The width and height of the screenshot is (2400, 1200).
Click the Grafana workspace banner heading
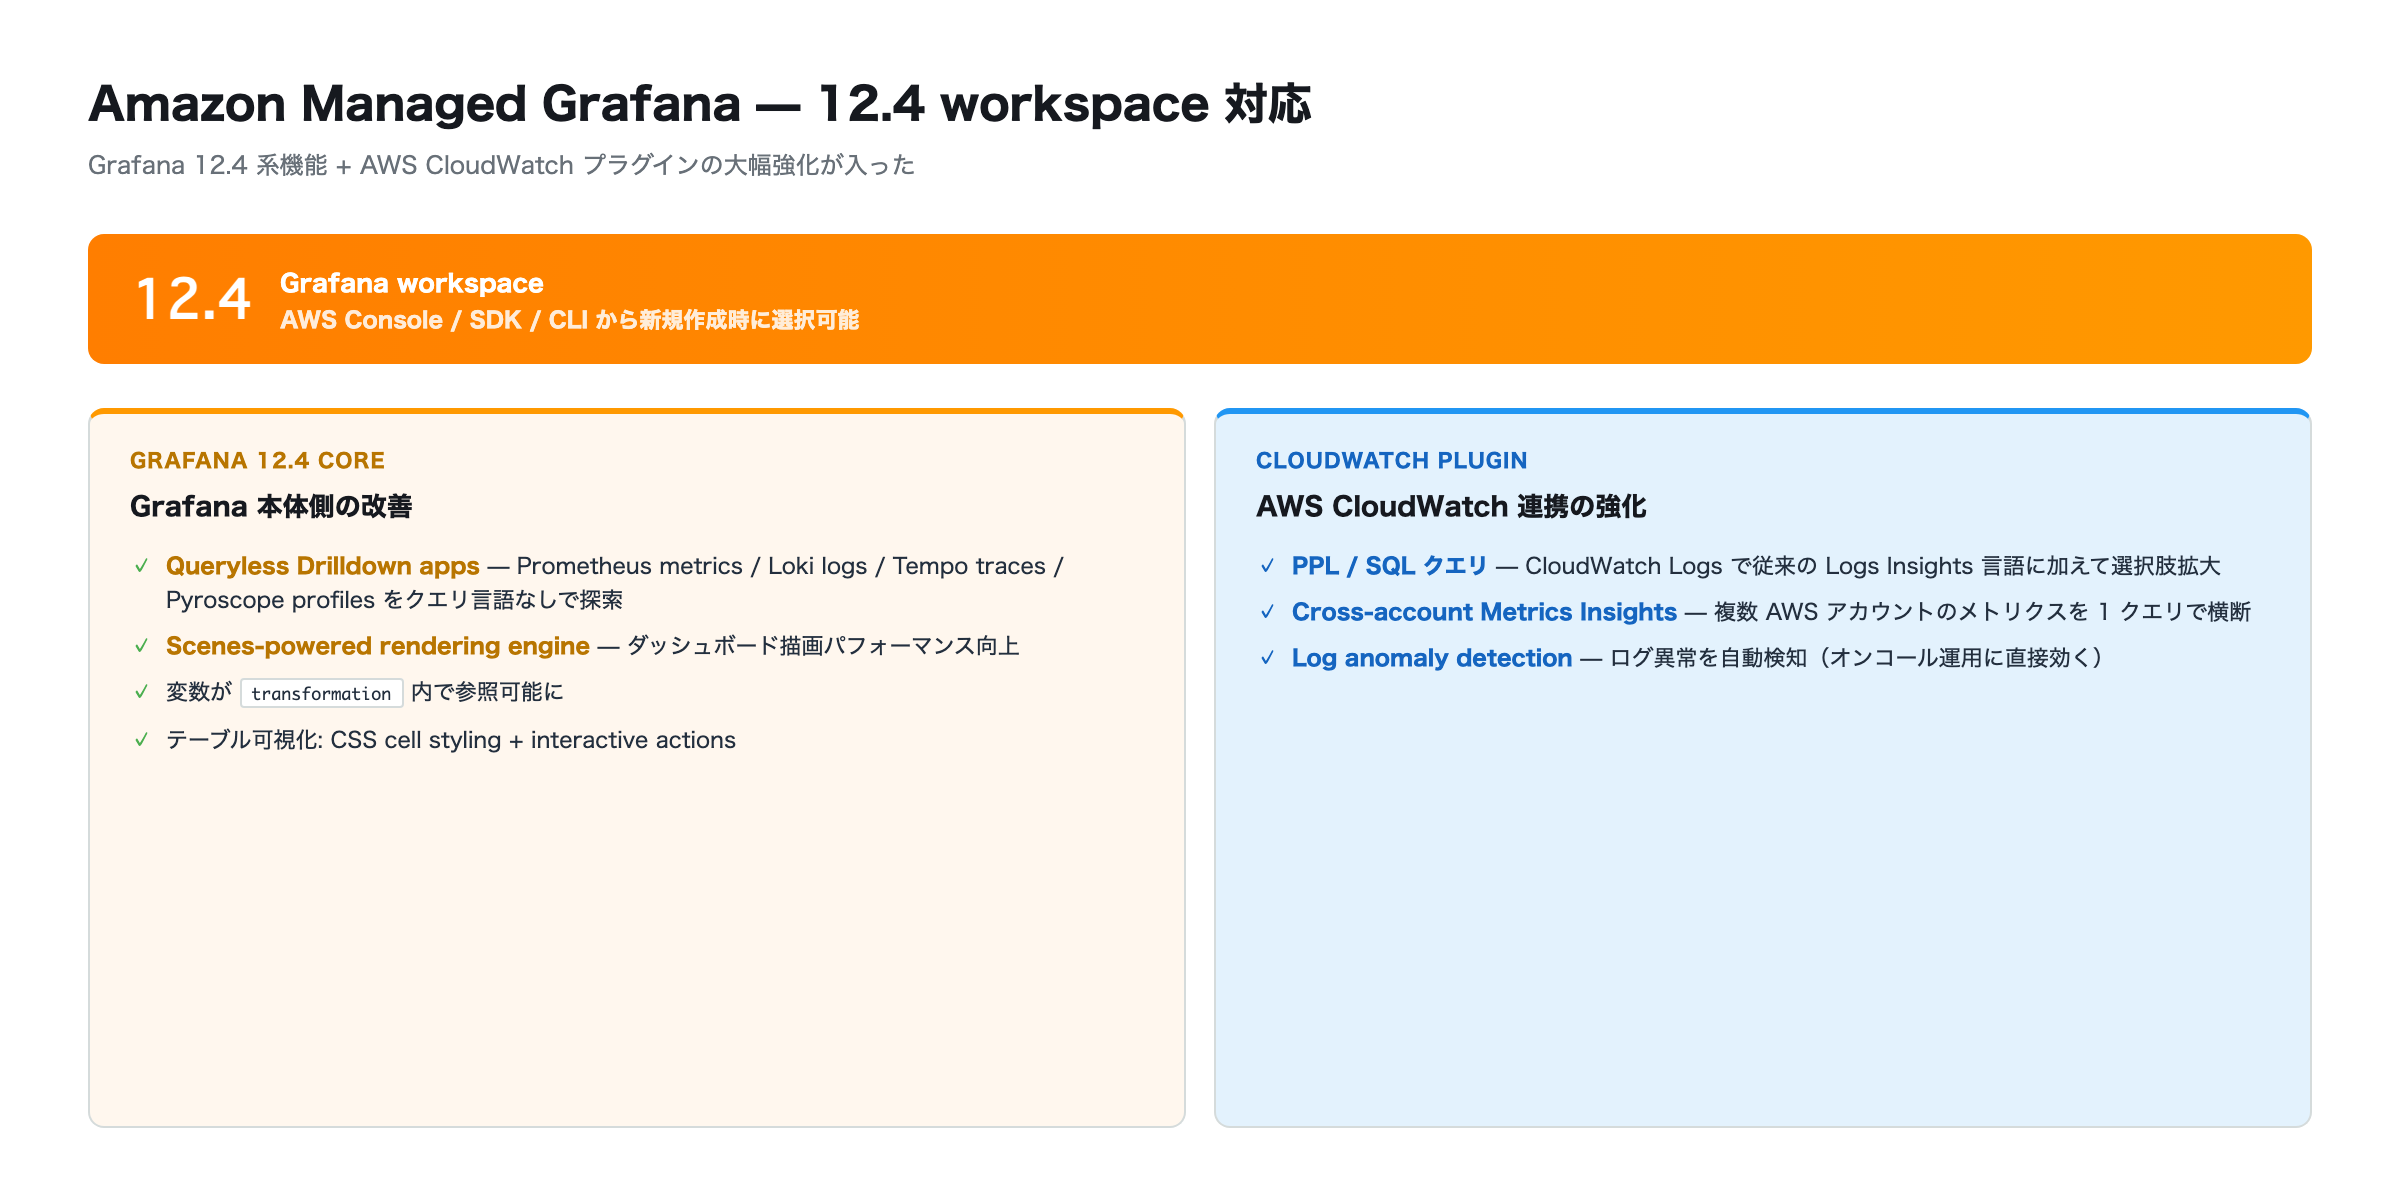[x=412, y=283]
